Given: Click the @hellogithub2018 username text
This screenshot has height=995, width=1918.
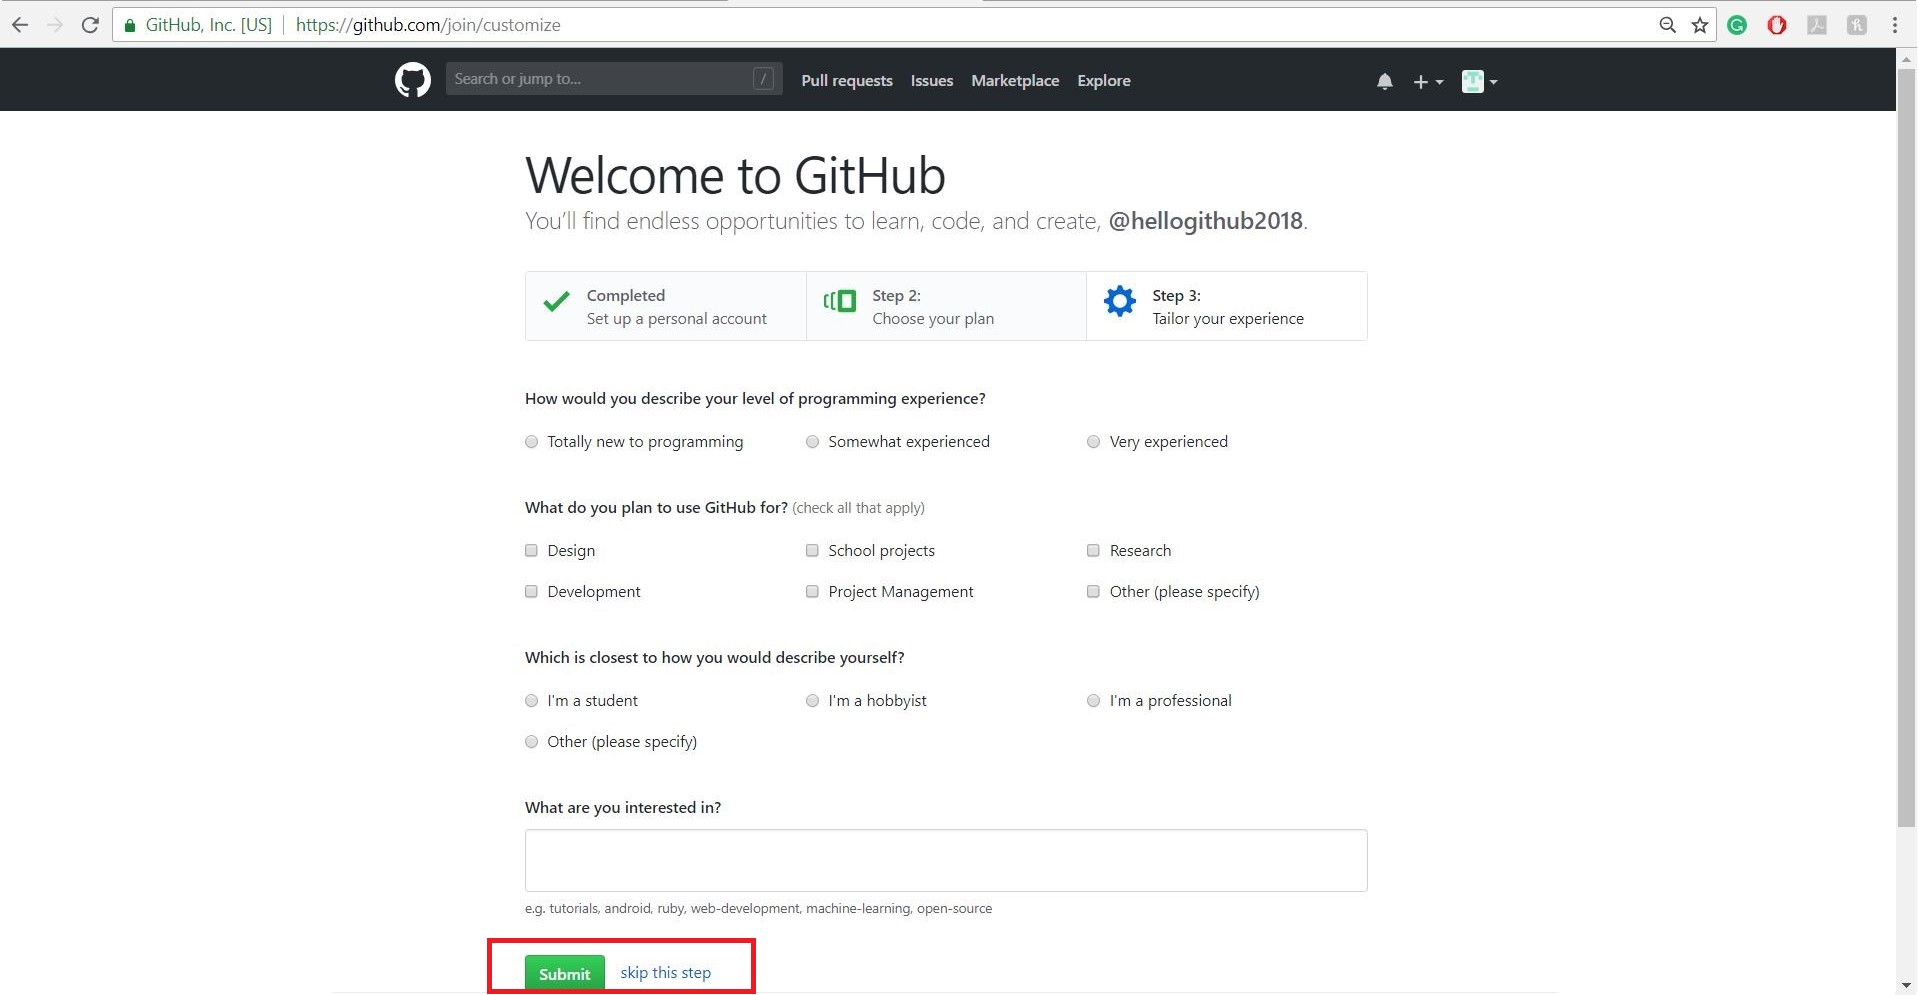Looking at the screenshot, I should [x=1205, y=221].
